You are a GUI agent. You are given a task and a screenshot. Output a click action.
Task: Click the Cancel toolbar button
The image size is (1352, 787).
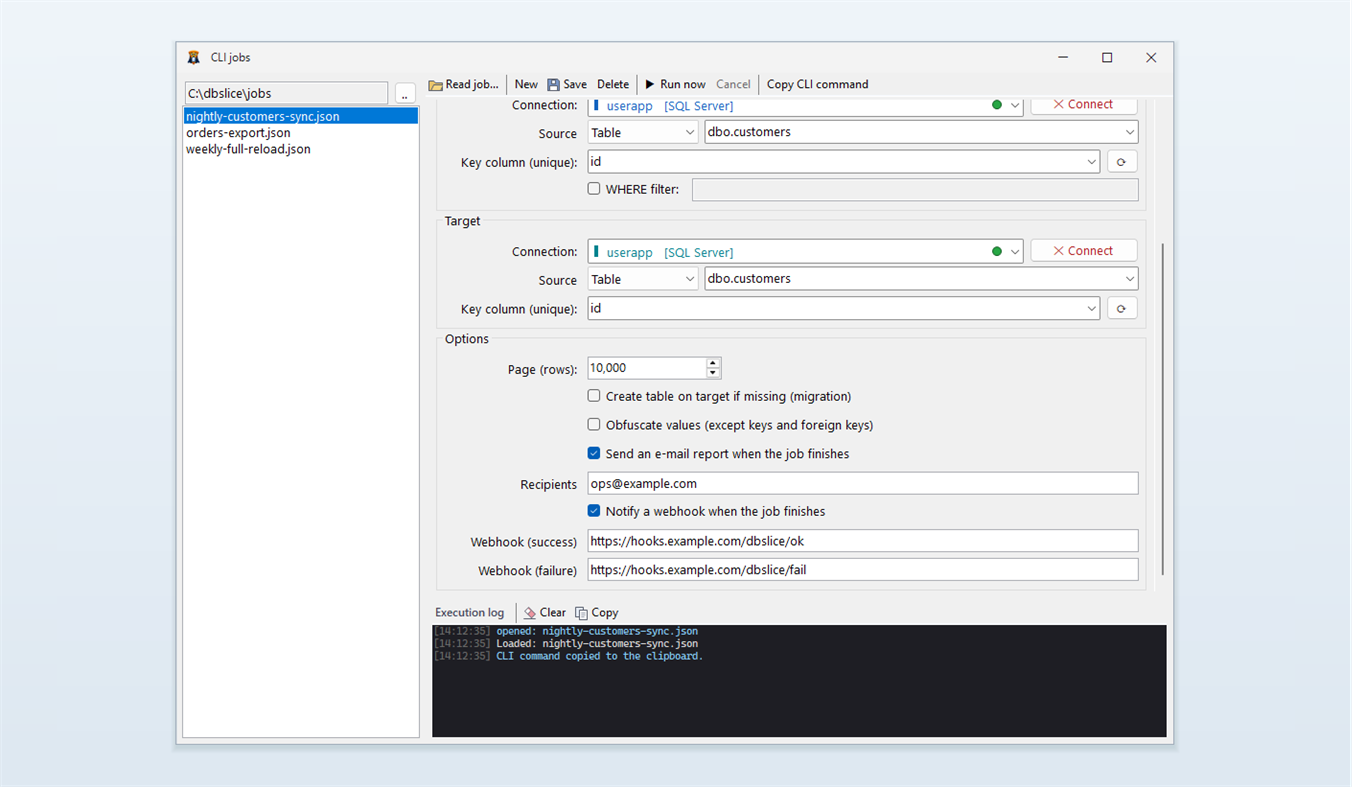(x=733, y=84)
